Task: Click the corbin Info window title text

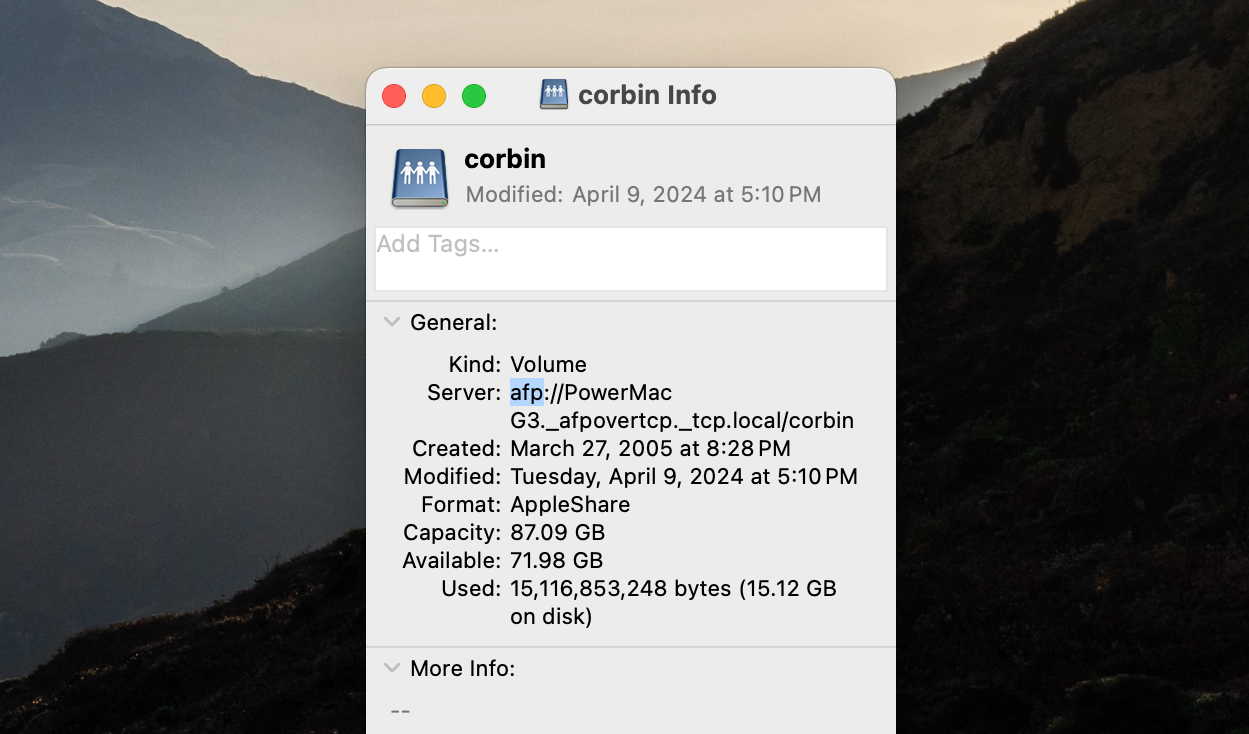Action: (647, 95)
